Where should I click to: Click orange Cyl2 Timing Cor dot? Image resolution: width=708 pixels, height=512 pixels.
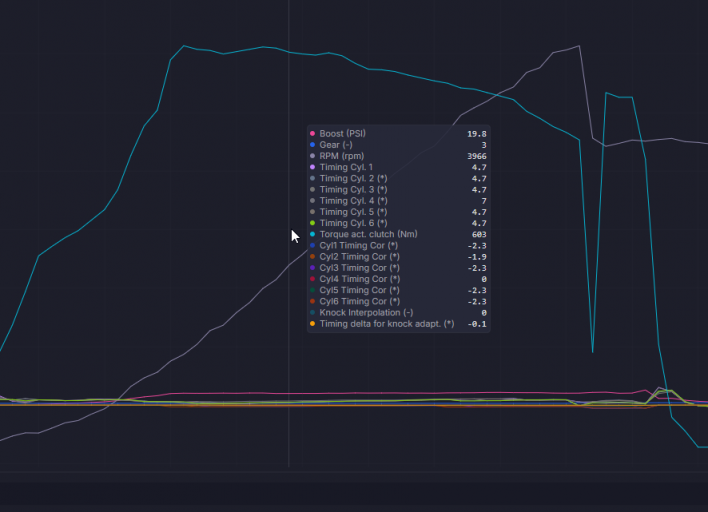point(312,256)
